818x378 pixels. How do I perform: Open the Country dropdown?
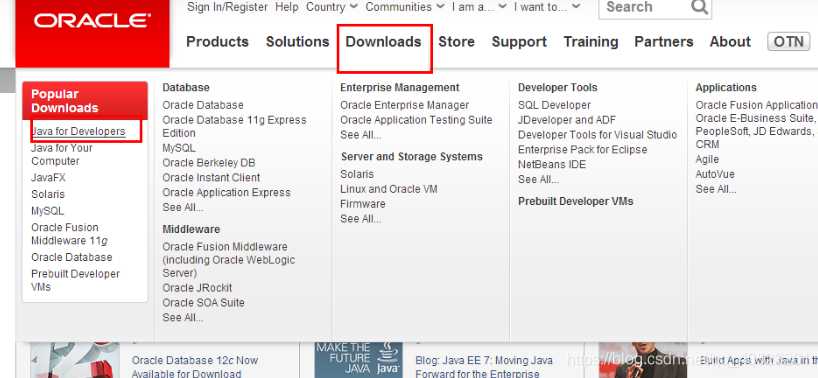pyautogui.click(x=332, y=7)
